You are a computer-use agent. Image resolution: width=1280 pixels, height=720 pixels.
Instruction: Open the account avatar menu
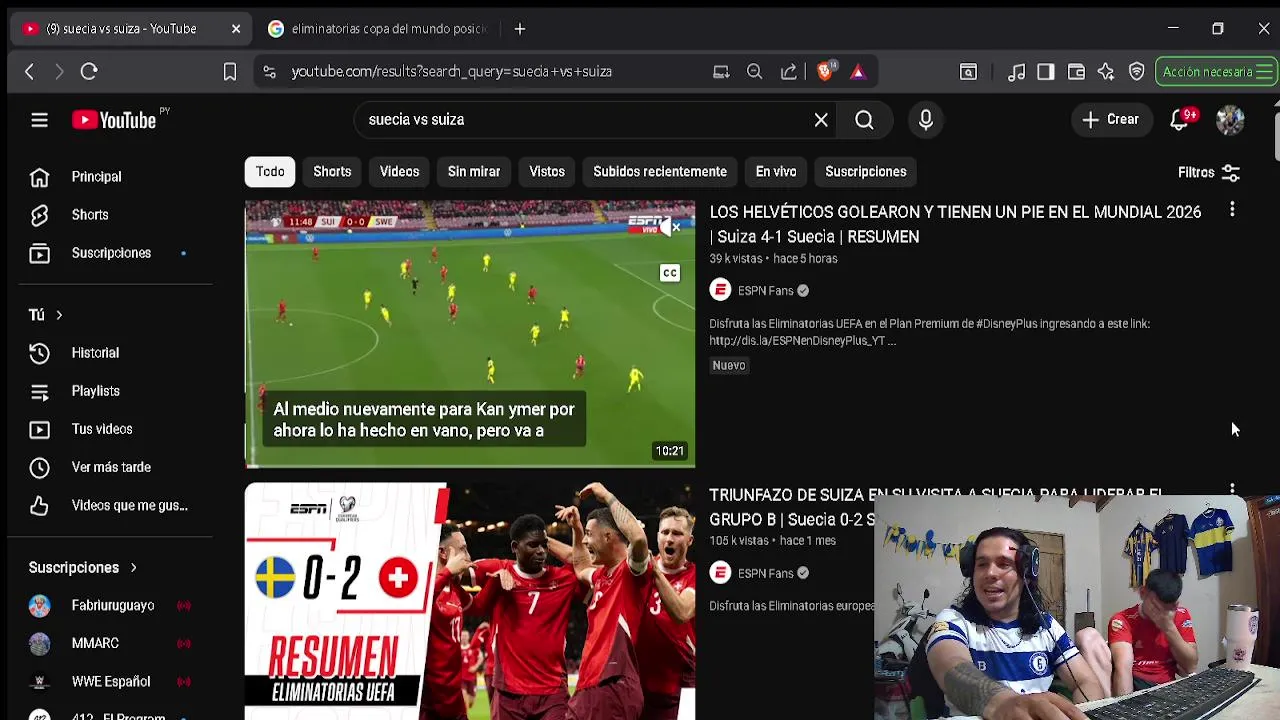click(1230, 120)
